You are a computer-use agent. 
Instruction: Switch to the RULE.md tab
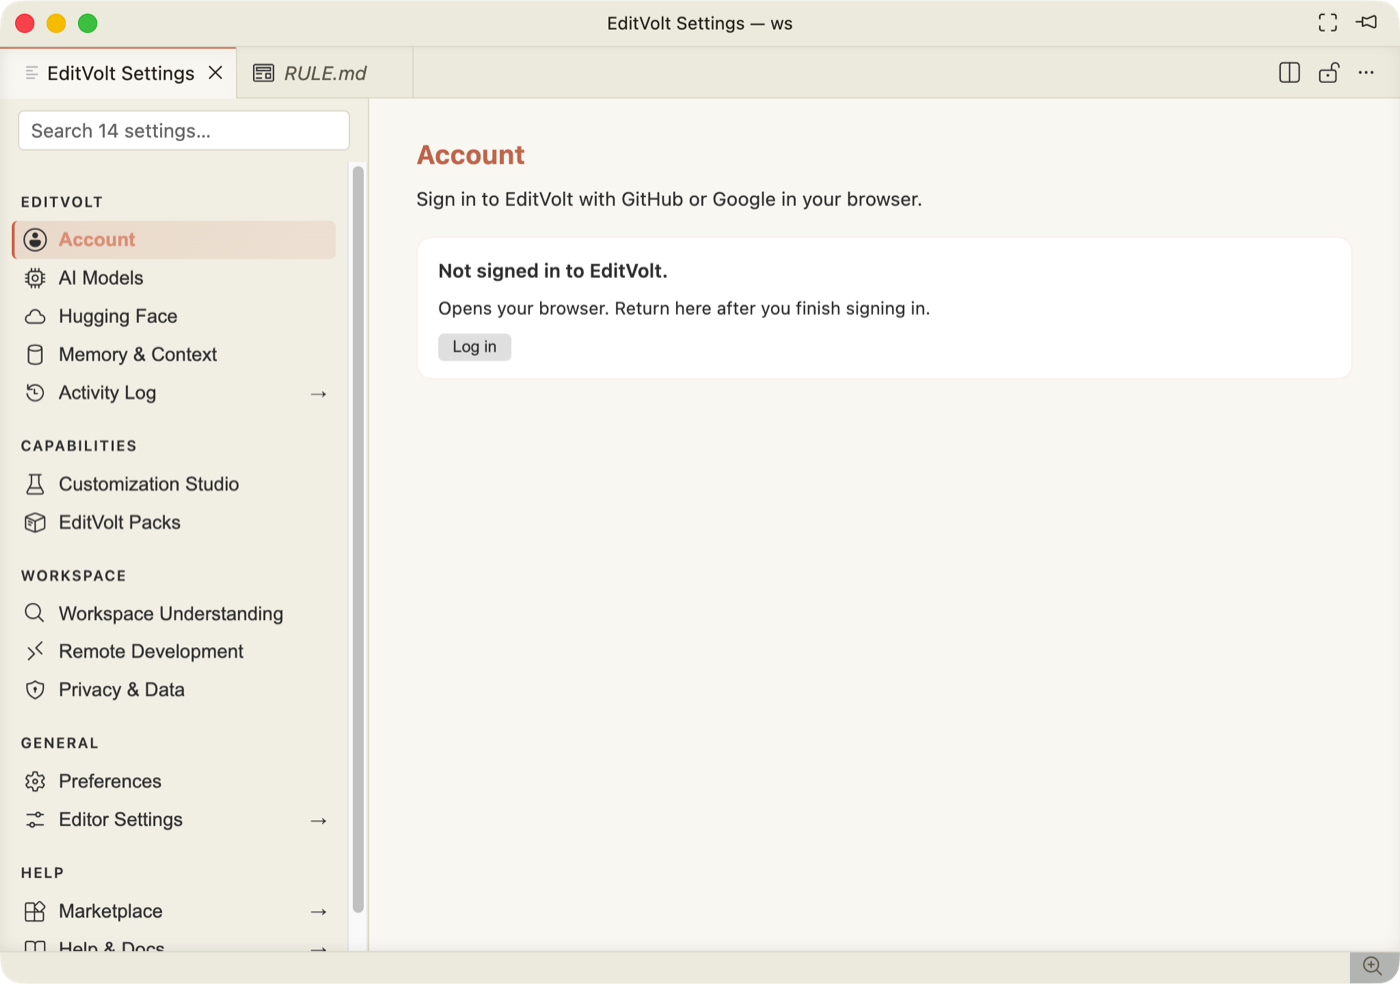(325, 73)
